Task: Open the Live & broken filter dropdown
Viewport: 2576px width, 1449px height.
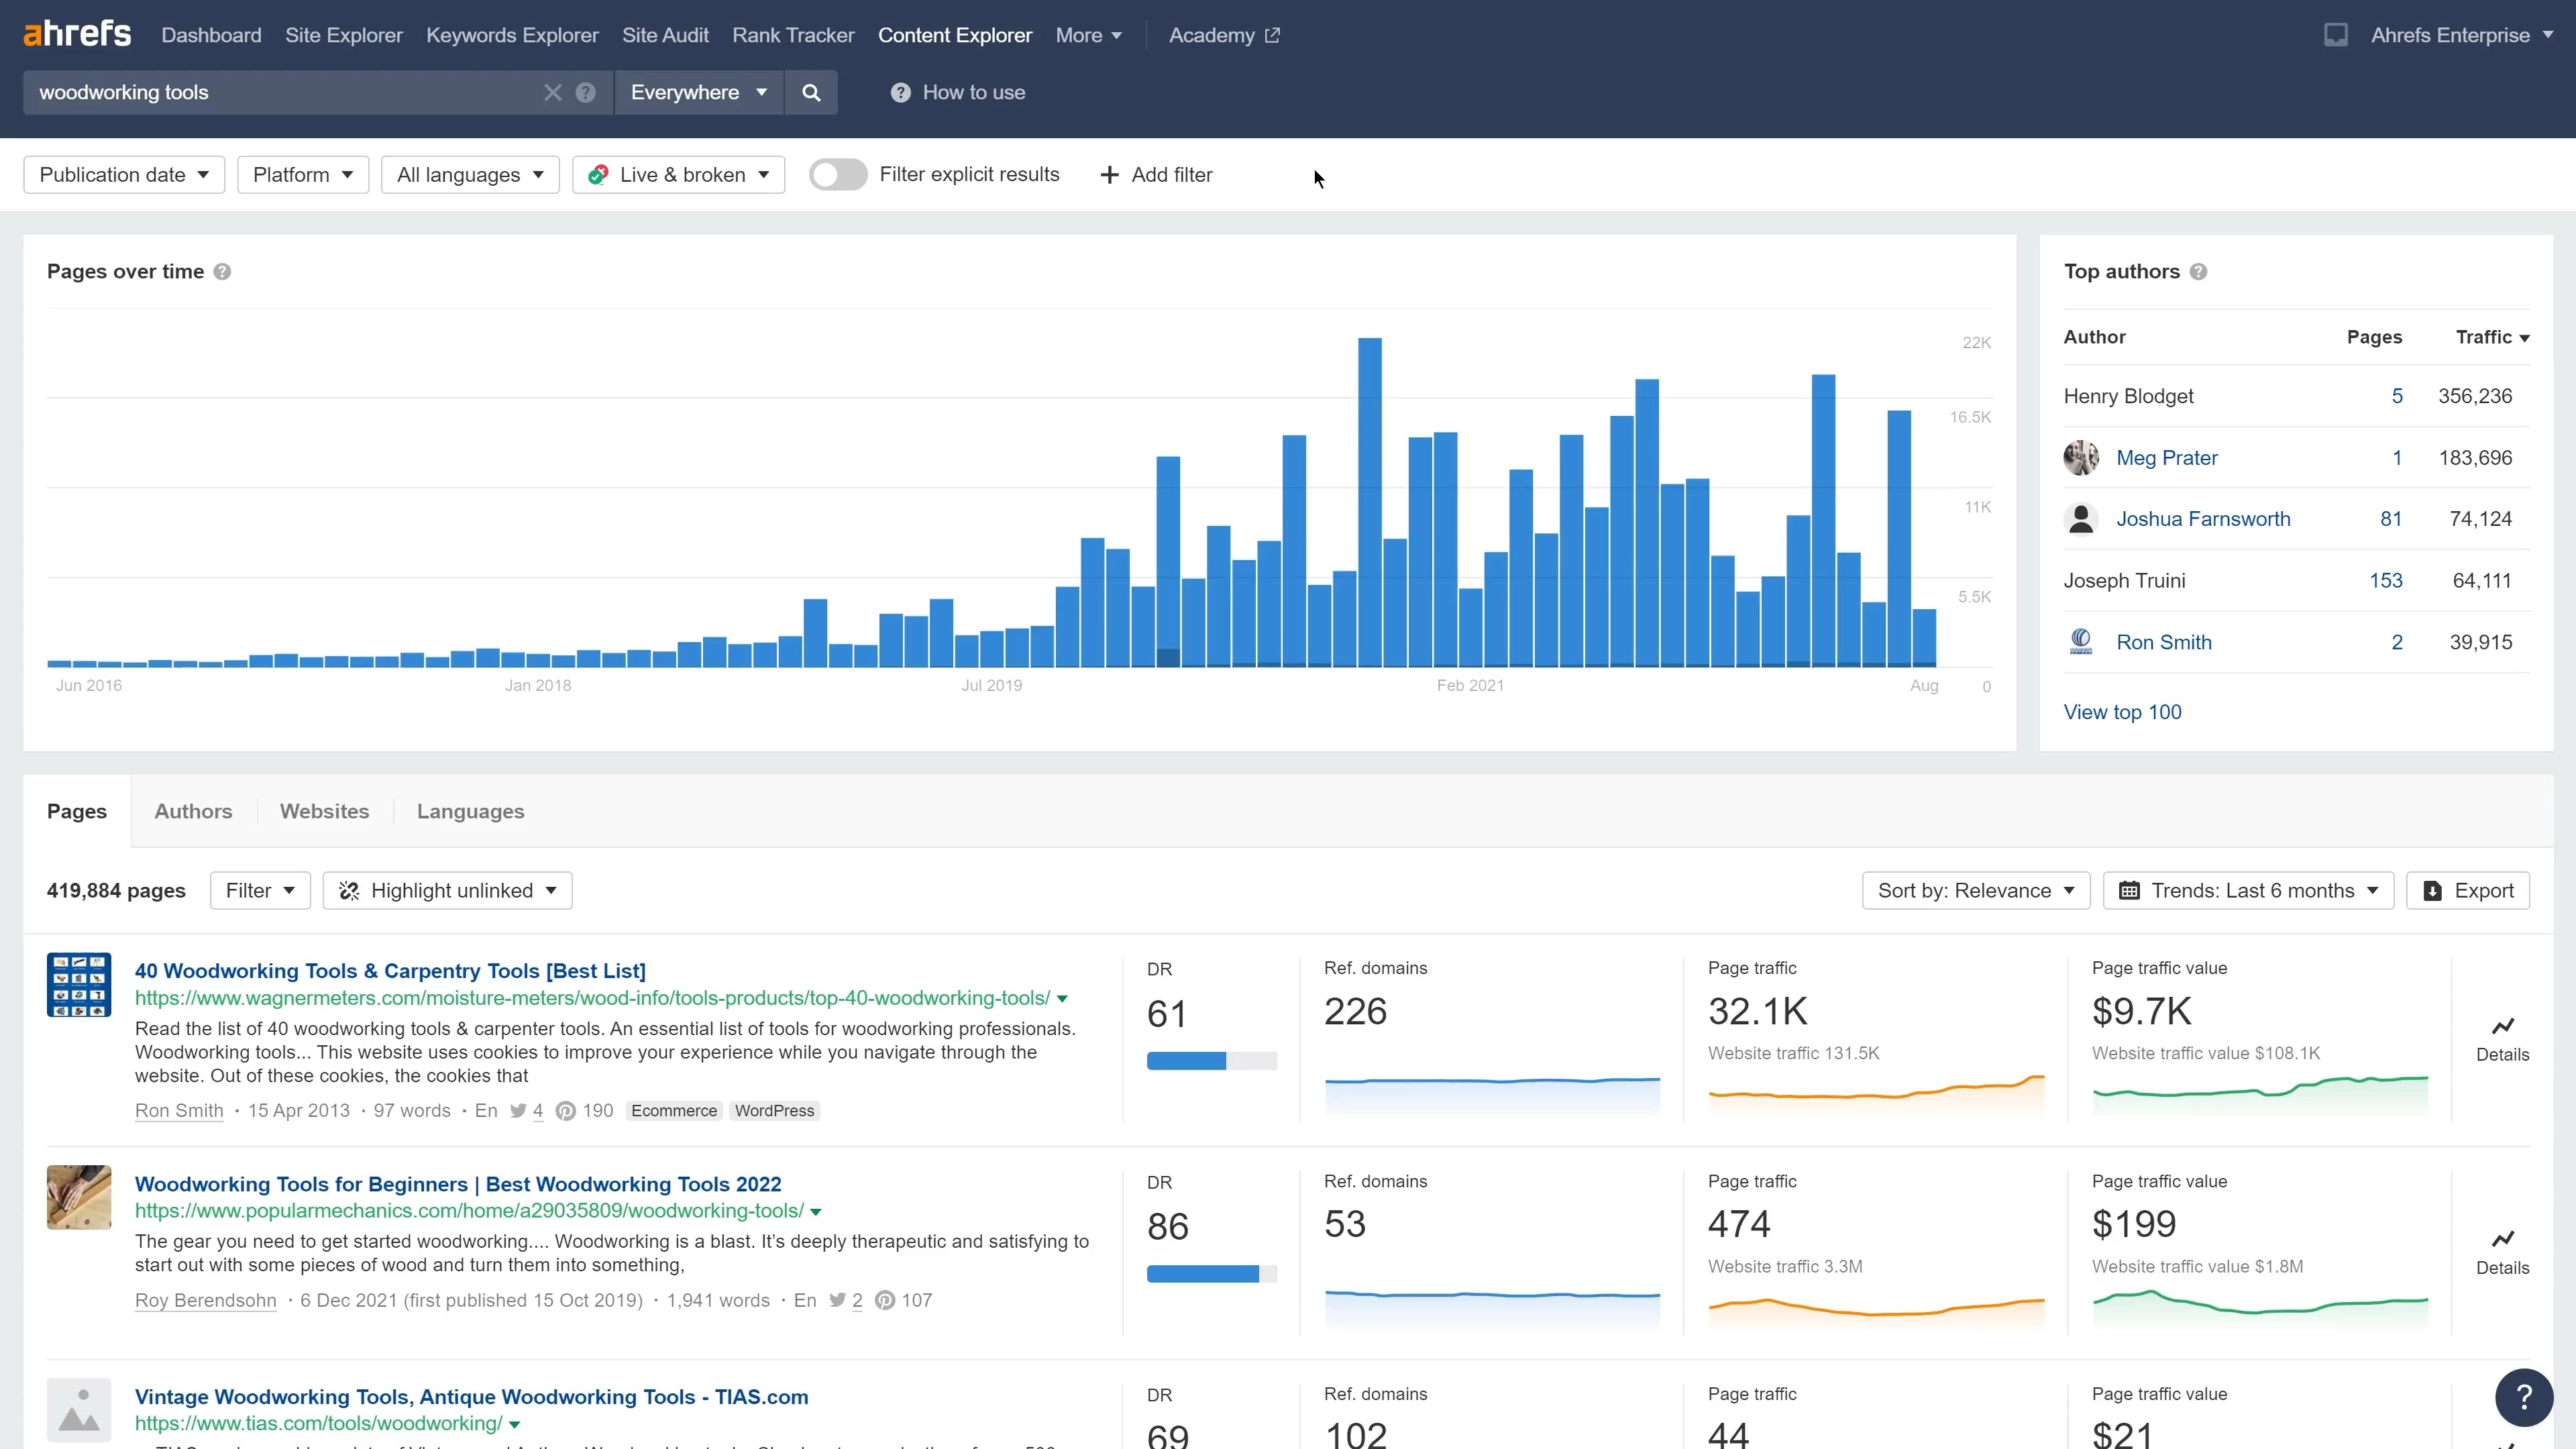Action: [x=678, y=175]
